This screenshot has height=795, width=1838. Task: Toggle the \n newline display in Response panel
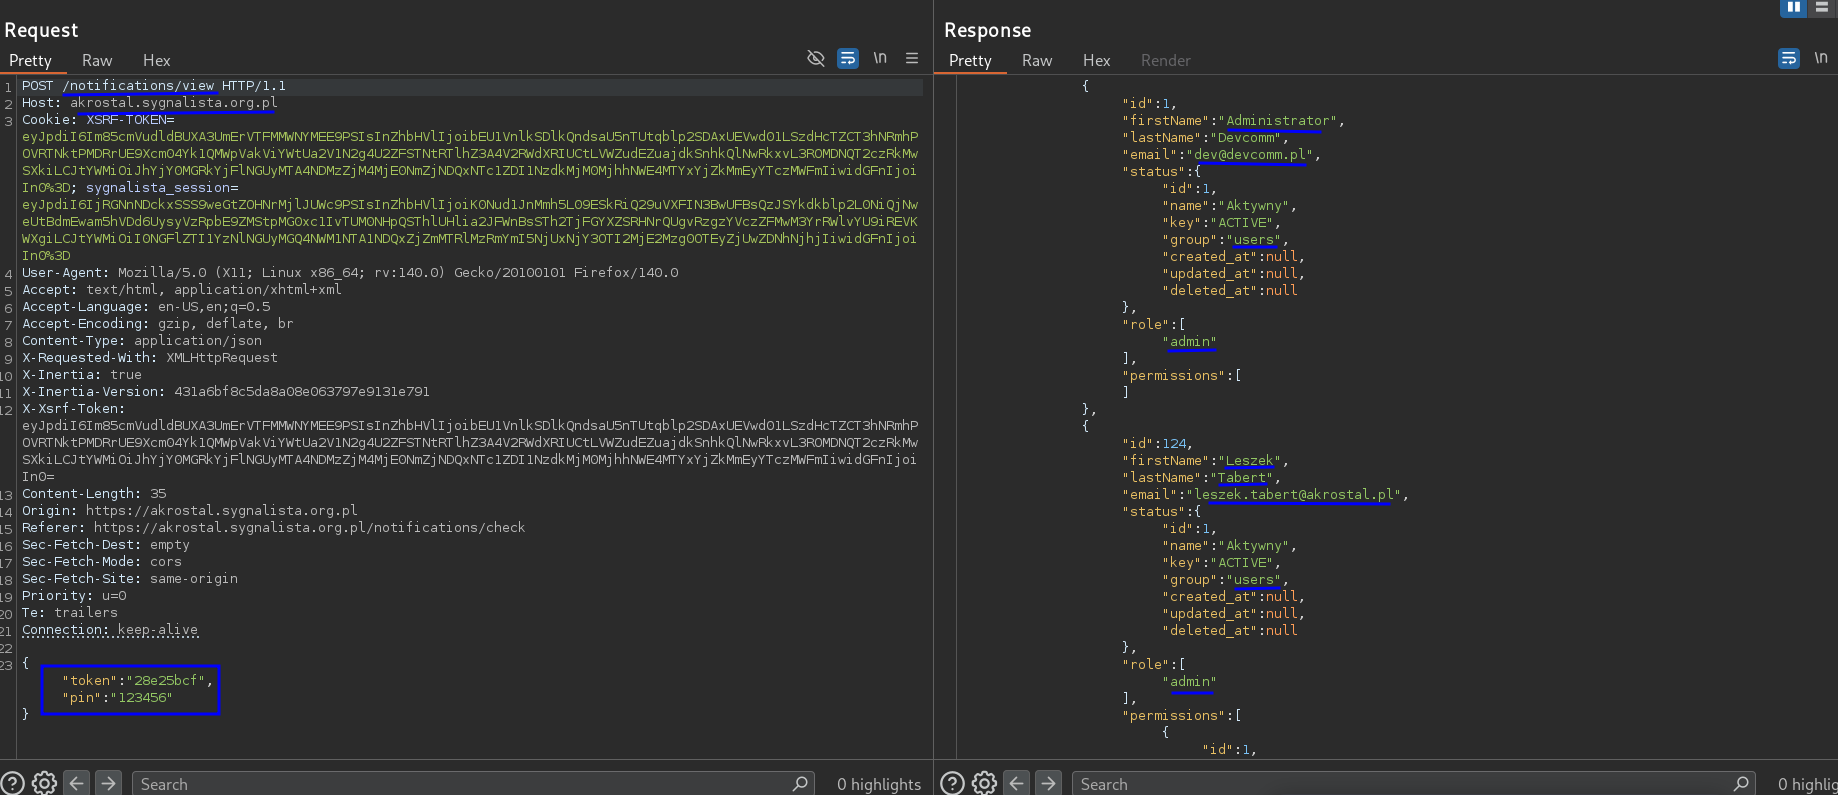coord(1821,58)
